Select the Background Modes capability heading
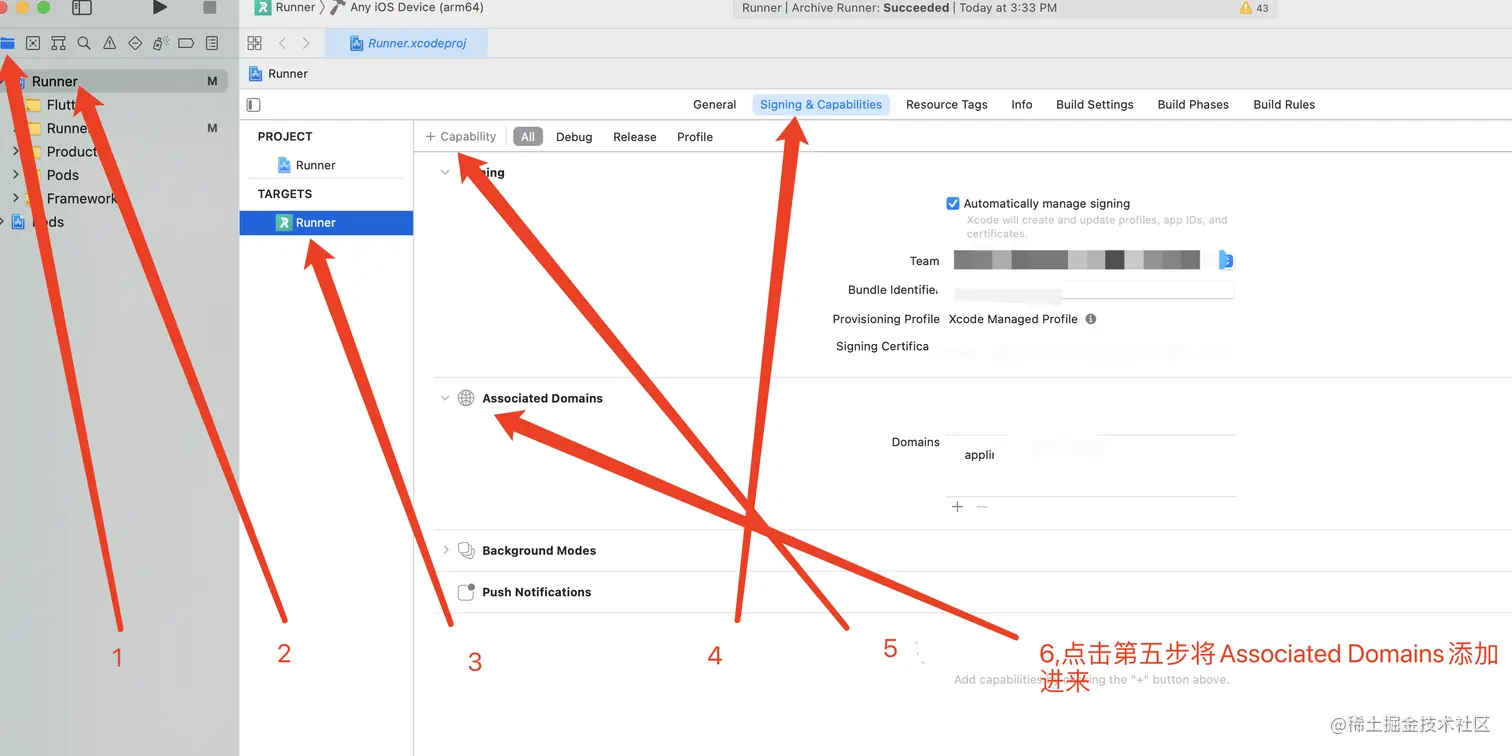Viewport: 1512px width, 756px height. tap(539, 550)
